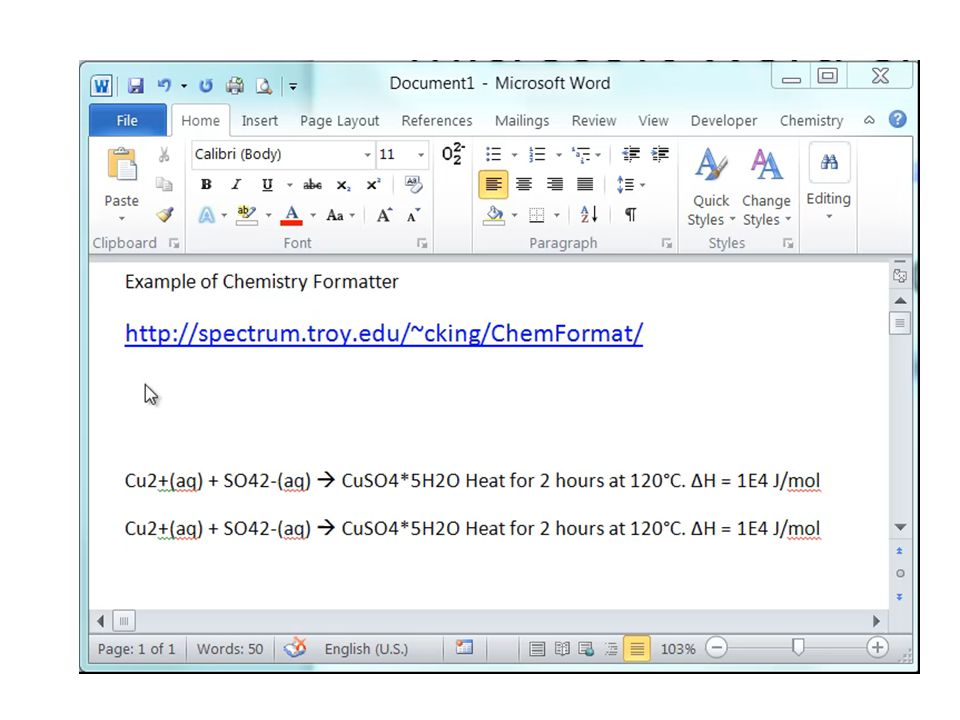Click the macro recording icon in status bar
This screenshot has width=960, height=720.
(x=464, y=647)
